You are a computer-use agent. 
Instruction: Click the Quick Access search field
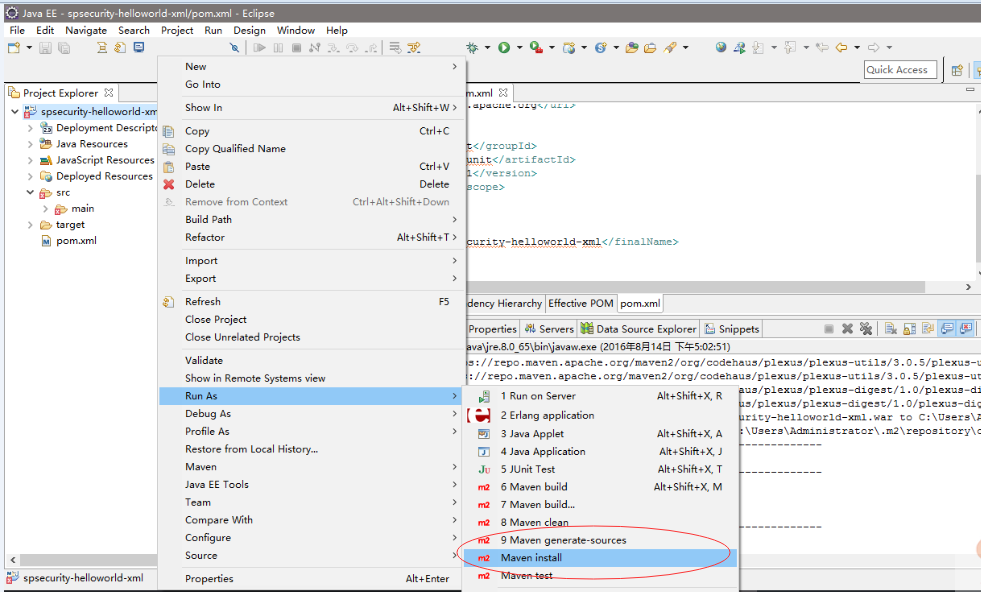pyautogui.click(x=900, y=70)
